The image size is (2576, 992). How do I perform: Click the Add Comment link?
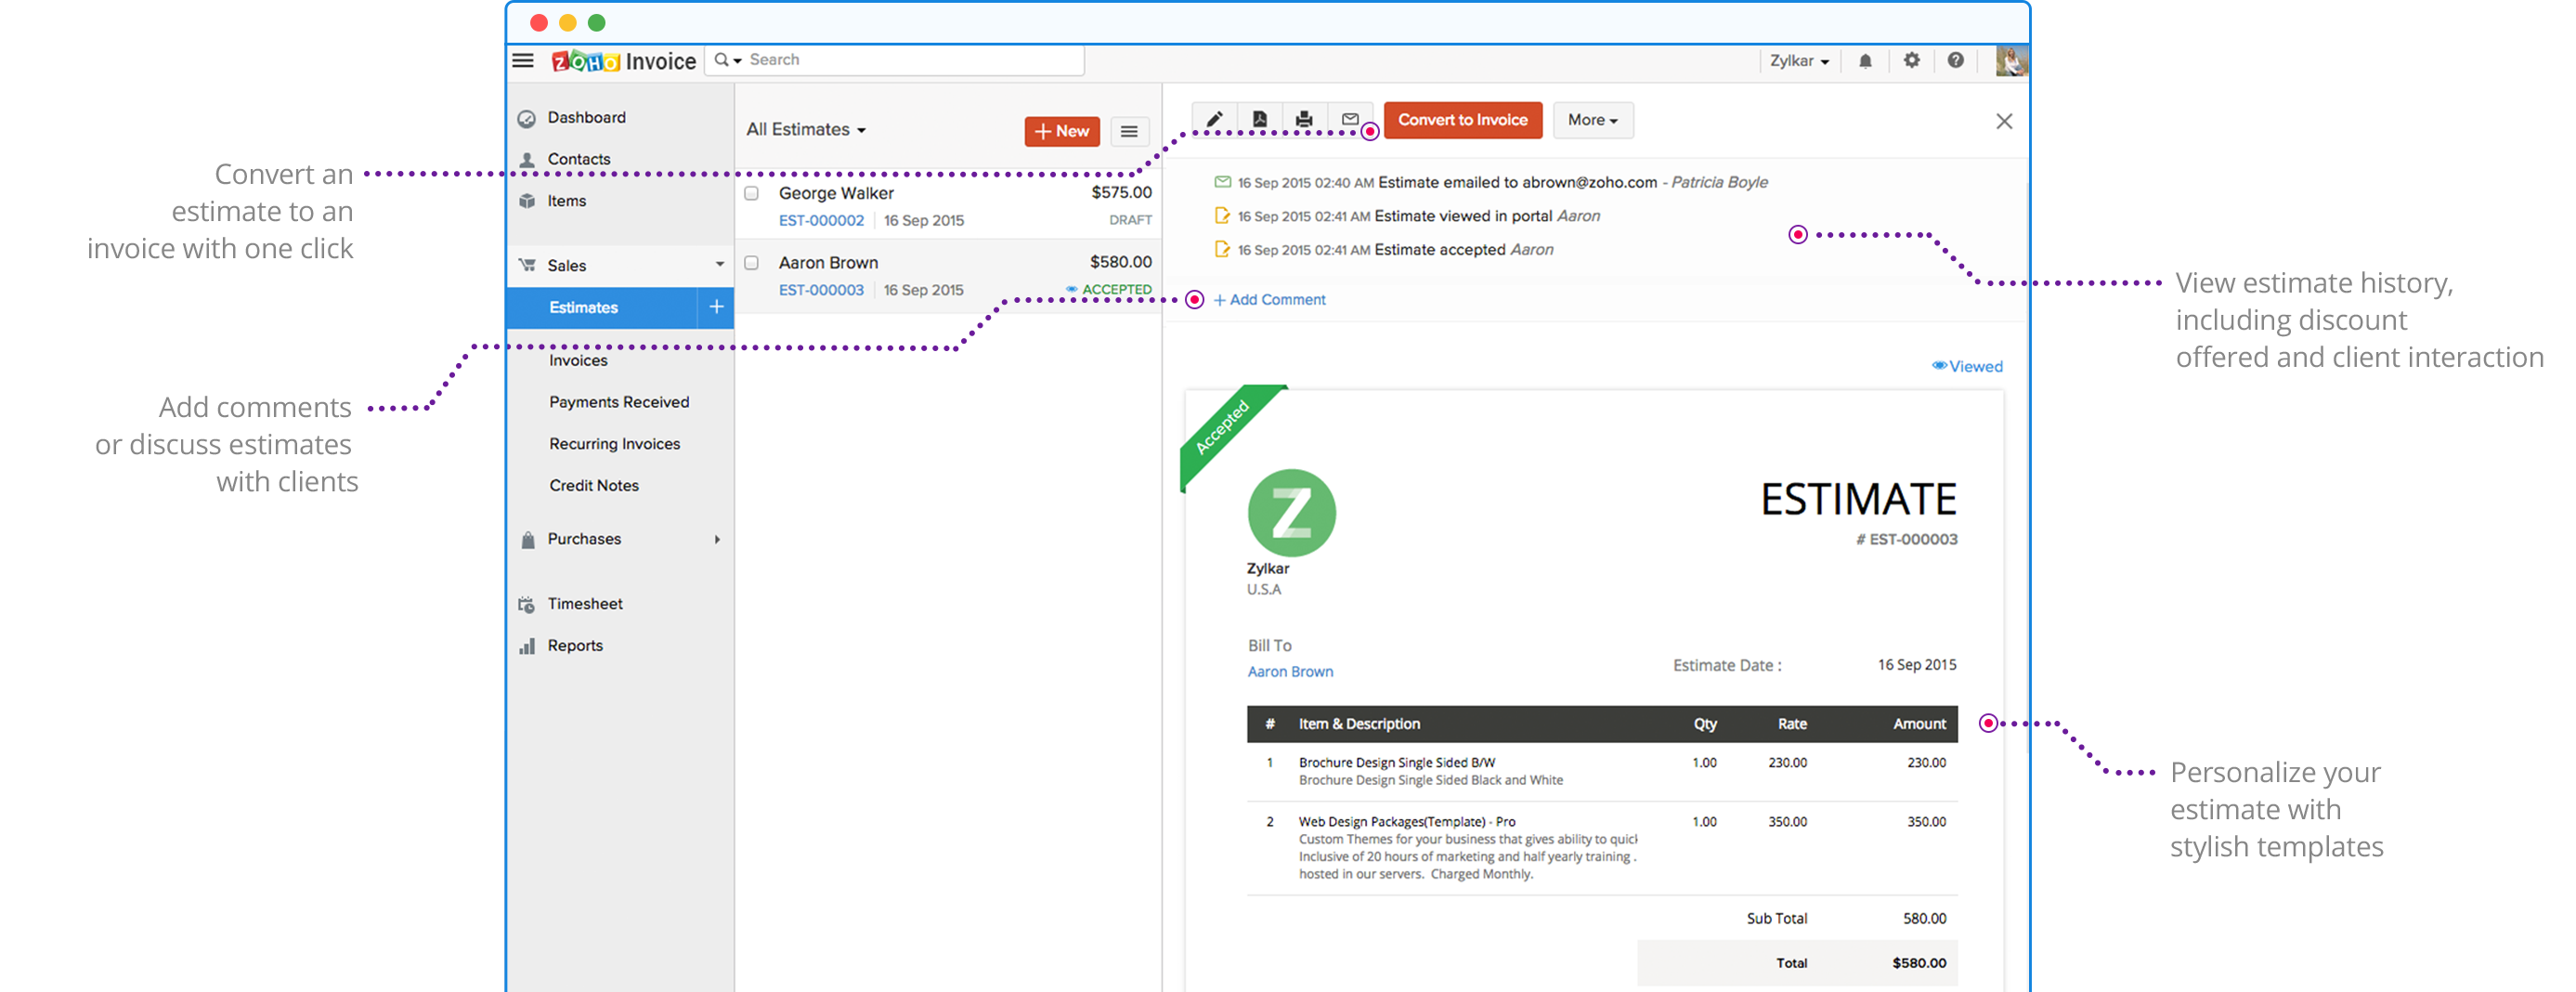pyautogui.click(x=1270, y=300)
